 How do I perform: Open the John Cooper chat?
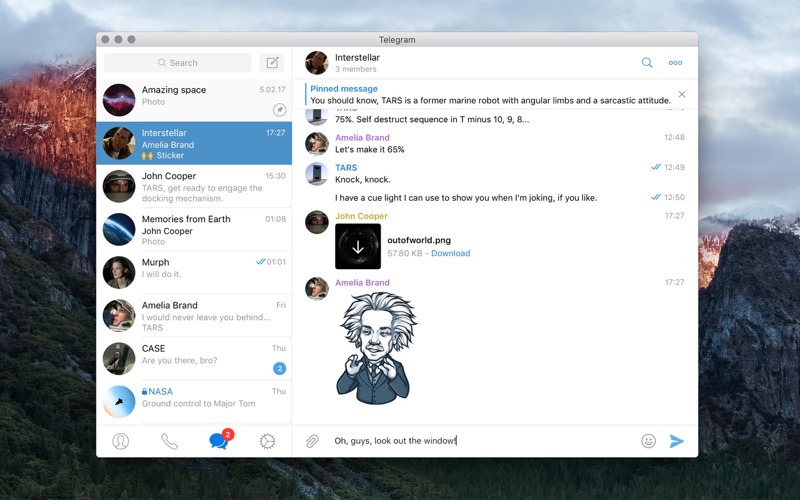195,187
